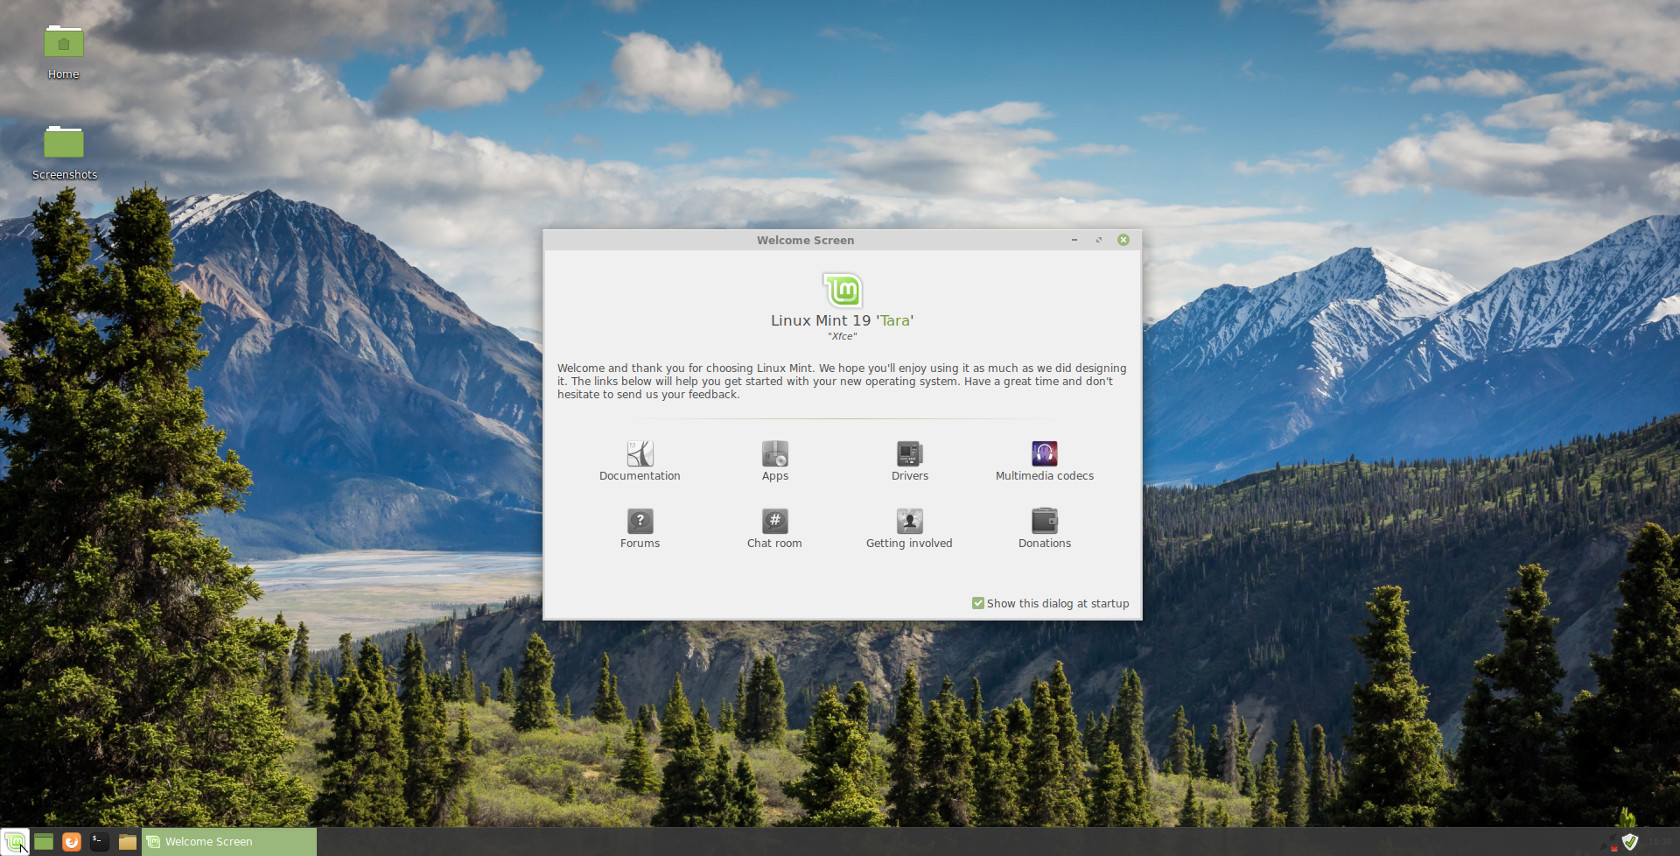Select Welcome Screen in the taskbar
The image size is (1680, 856).
230,842
